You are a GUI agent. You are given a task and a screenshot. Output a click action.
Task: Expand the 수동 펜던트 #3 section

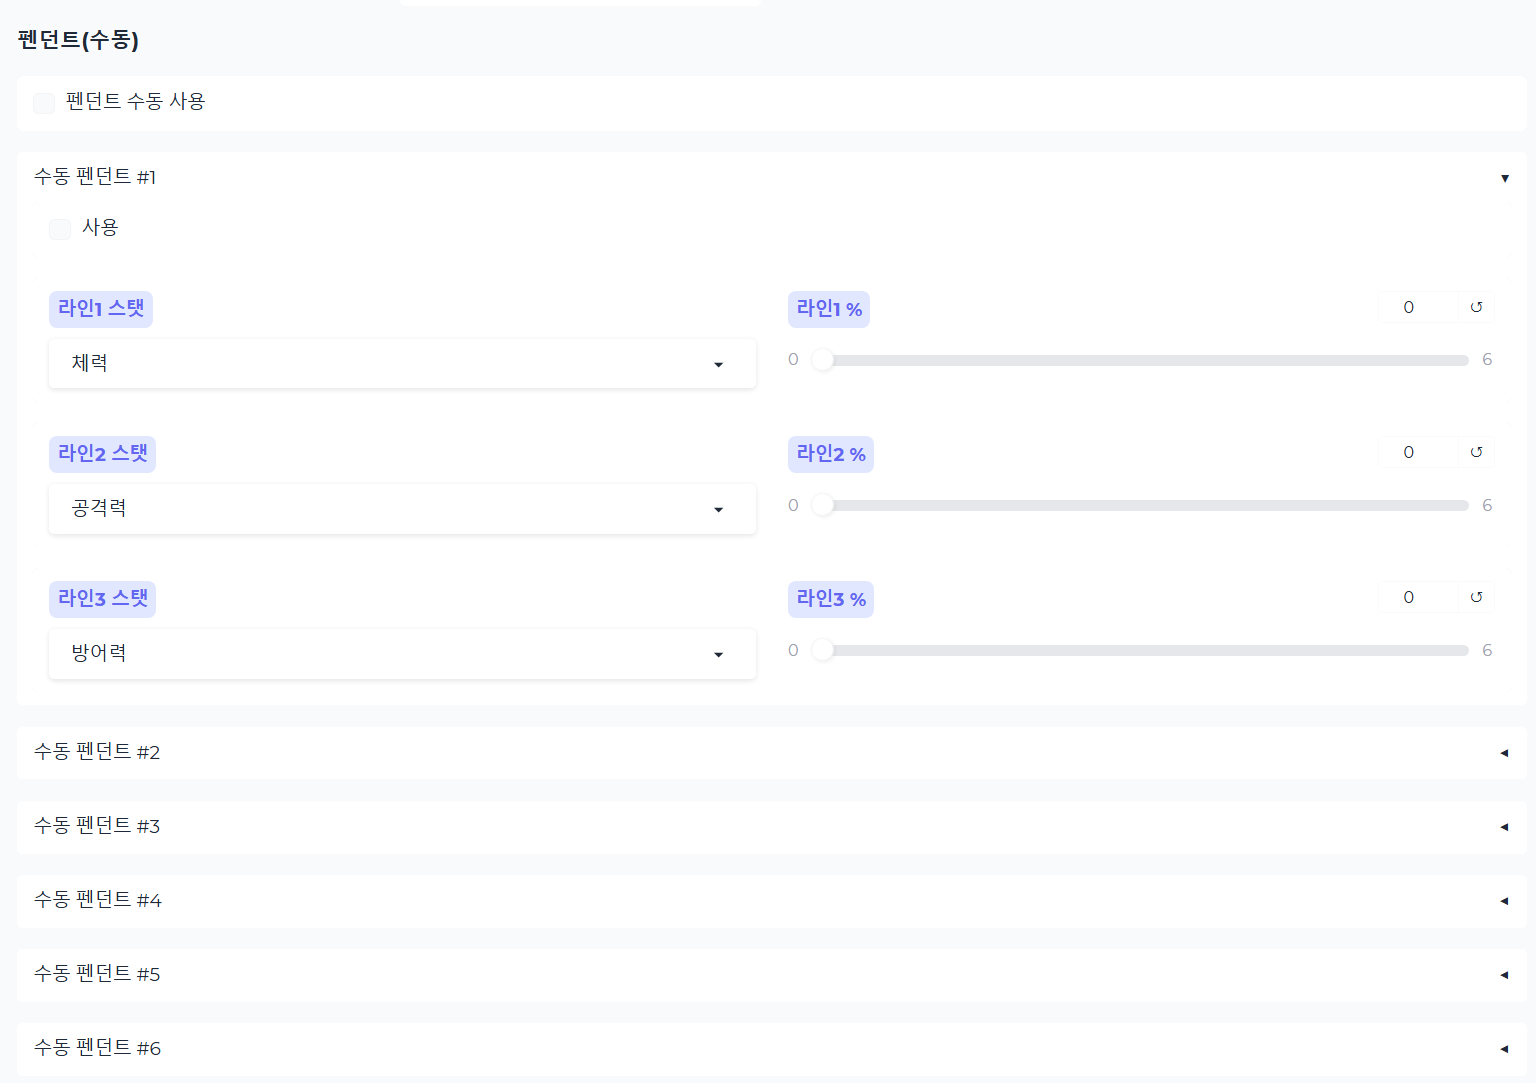click(x=1504, y=827)
